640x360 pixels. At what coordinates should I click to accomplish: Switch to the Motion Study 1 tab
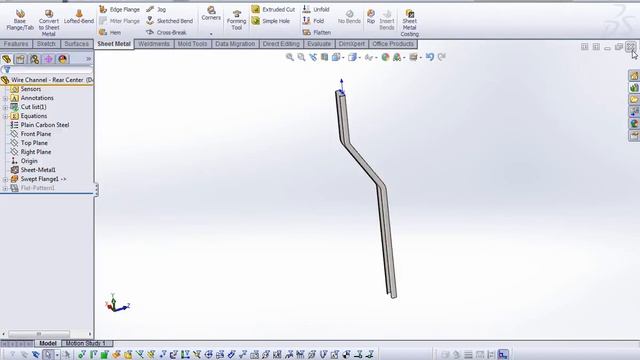tap(86, 343)
